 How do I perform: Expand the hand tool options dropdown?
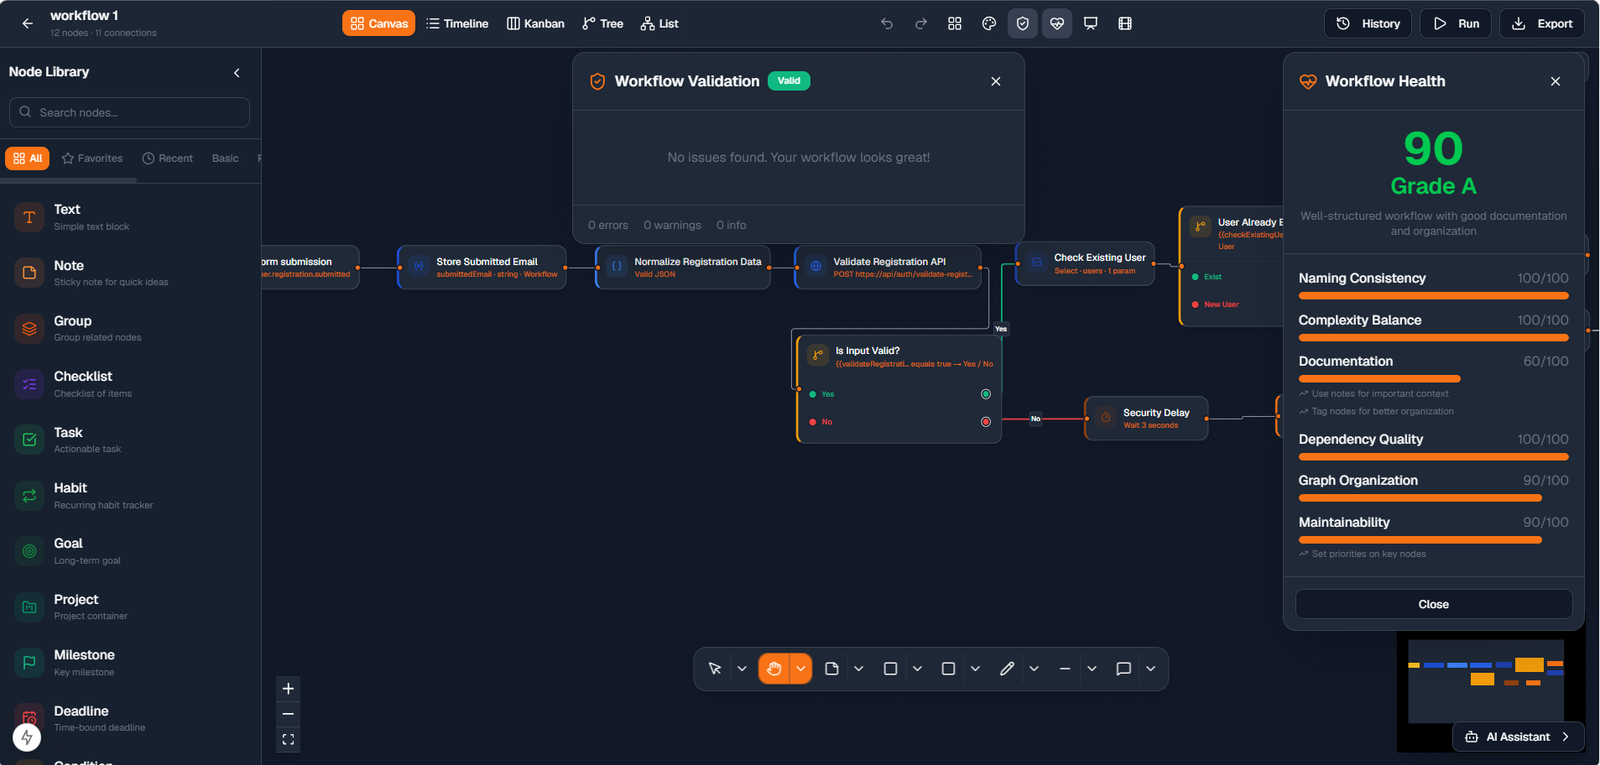coord(801,669)
